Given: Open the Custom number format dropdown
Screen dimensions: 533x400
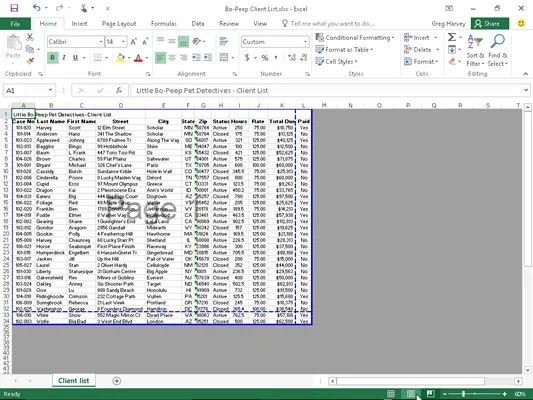Looking at the screenshot, I should [x=305, y=42].
